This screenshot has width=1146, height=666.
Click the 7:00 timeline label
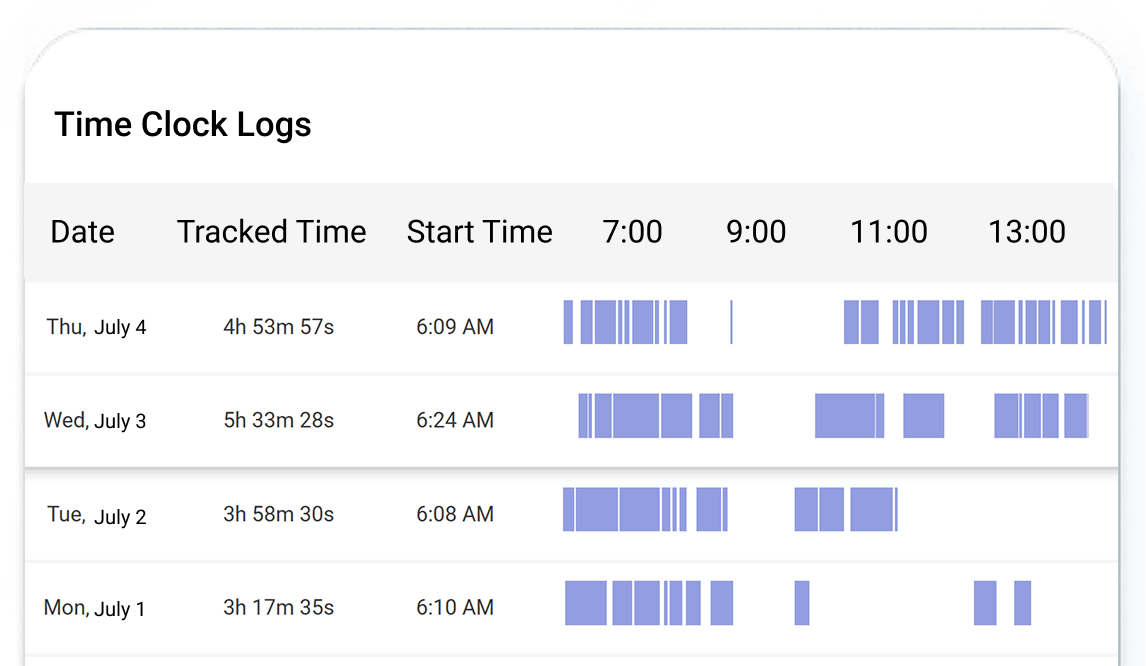[x=632, y=232]
